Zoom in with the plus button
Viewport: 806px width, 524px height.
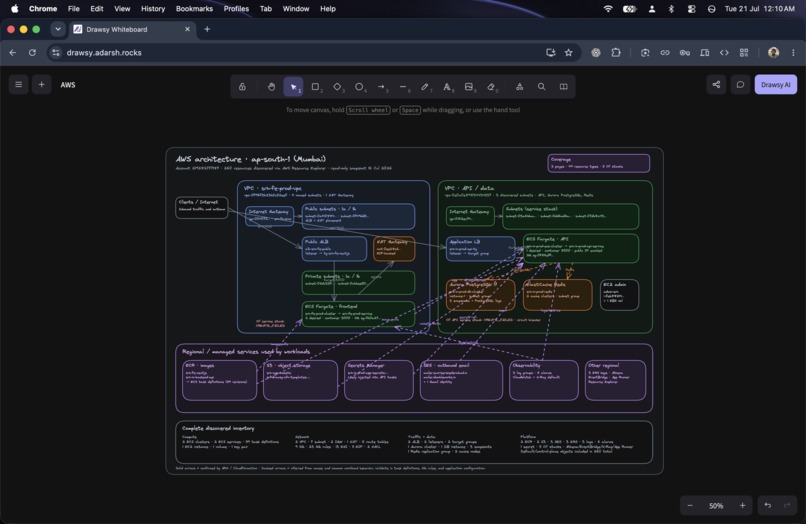(x=742, y=505)
